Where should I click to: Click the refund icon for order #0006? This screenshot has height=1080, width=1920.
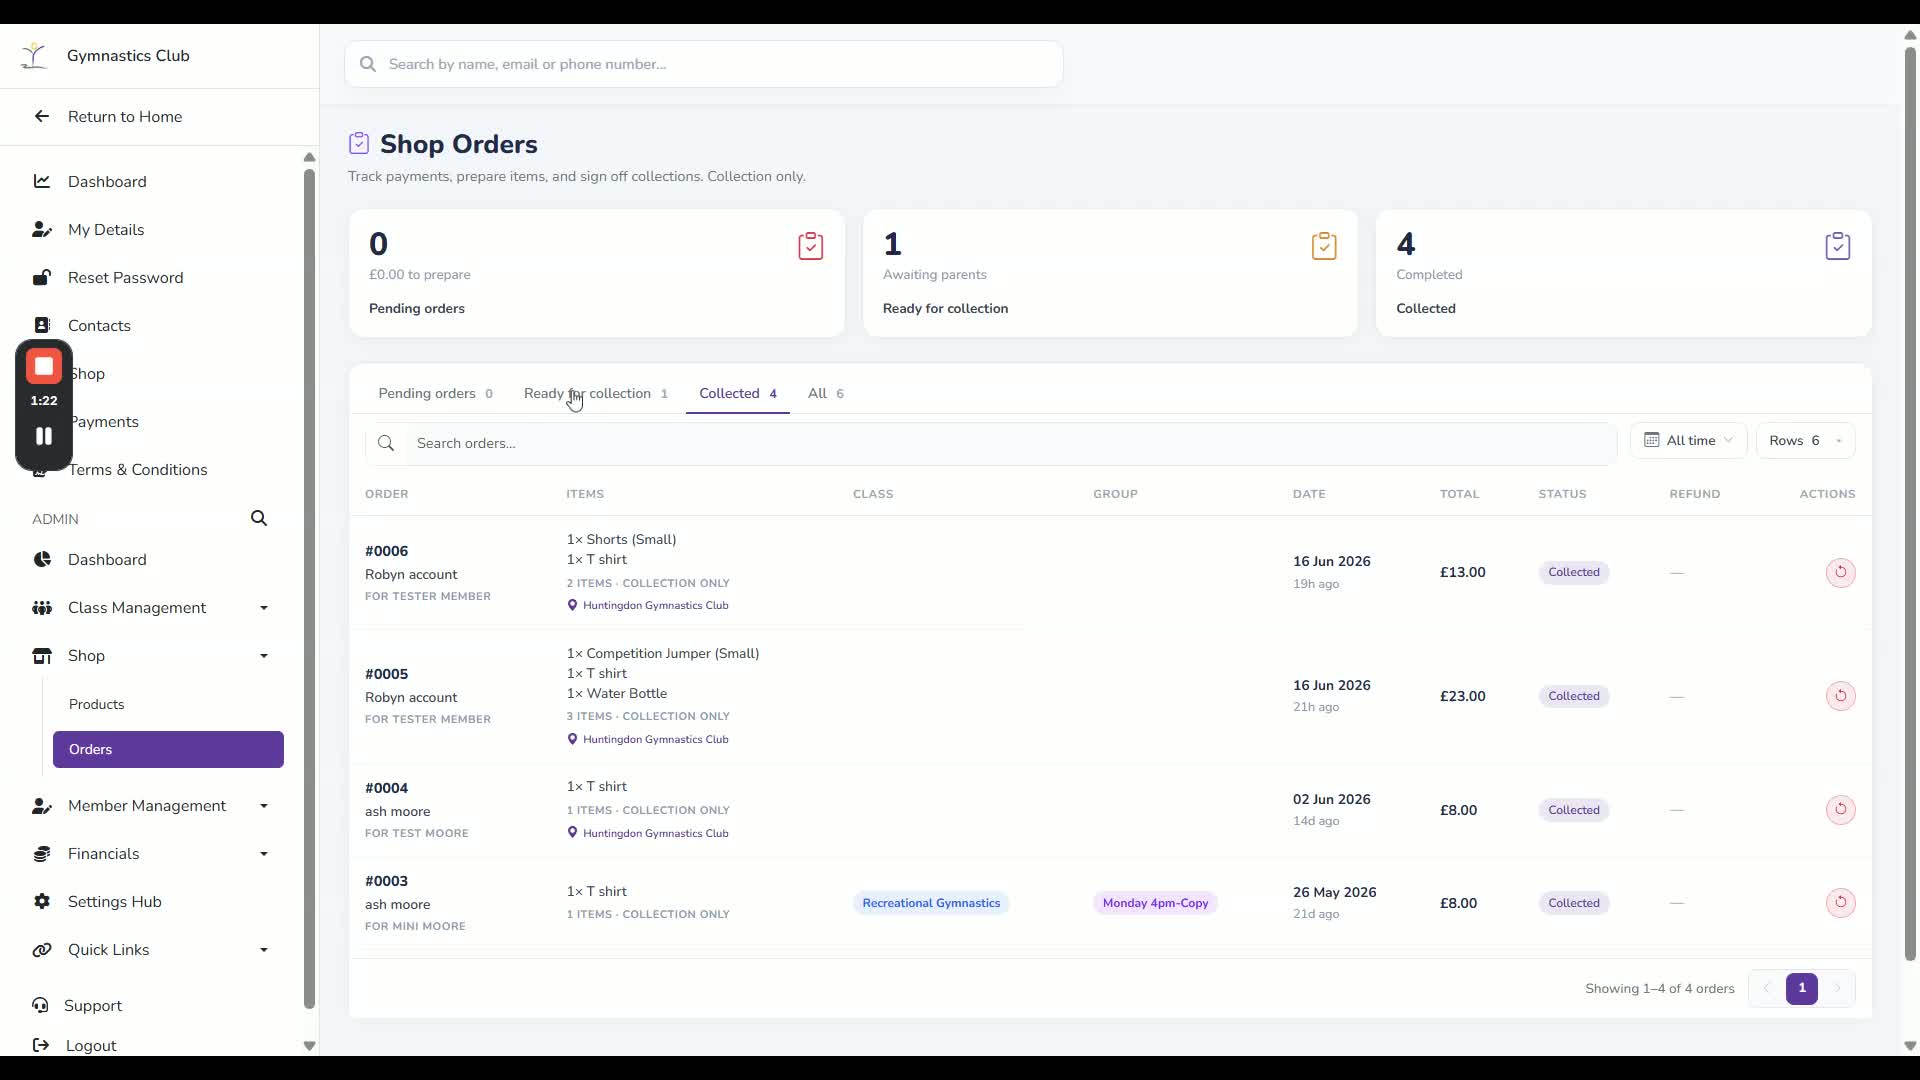[1840, 572]
